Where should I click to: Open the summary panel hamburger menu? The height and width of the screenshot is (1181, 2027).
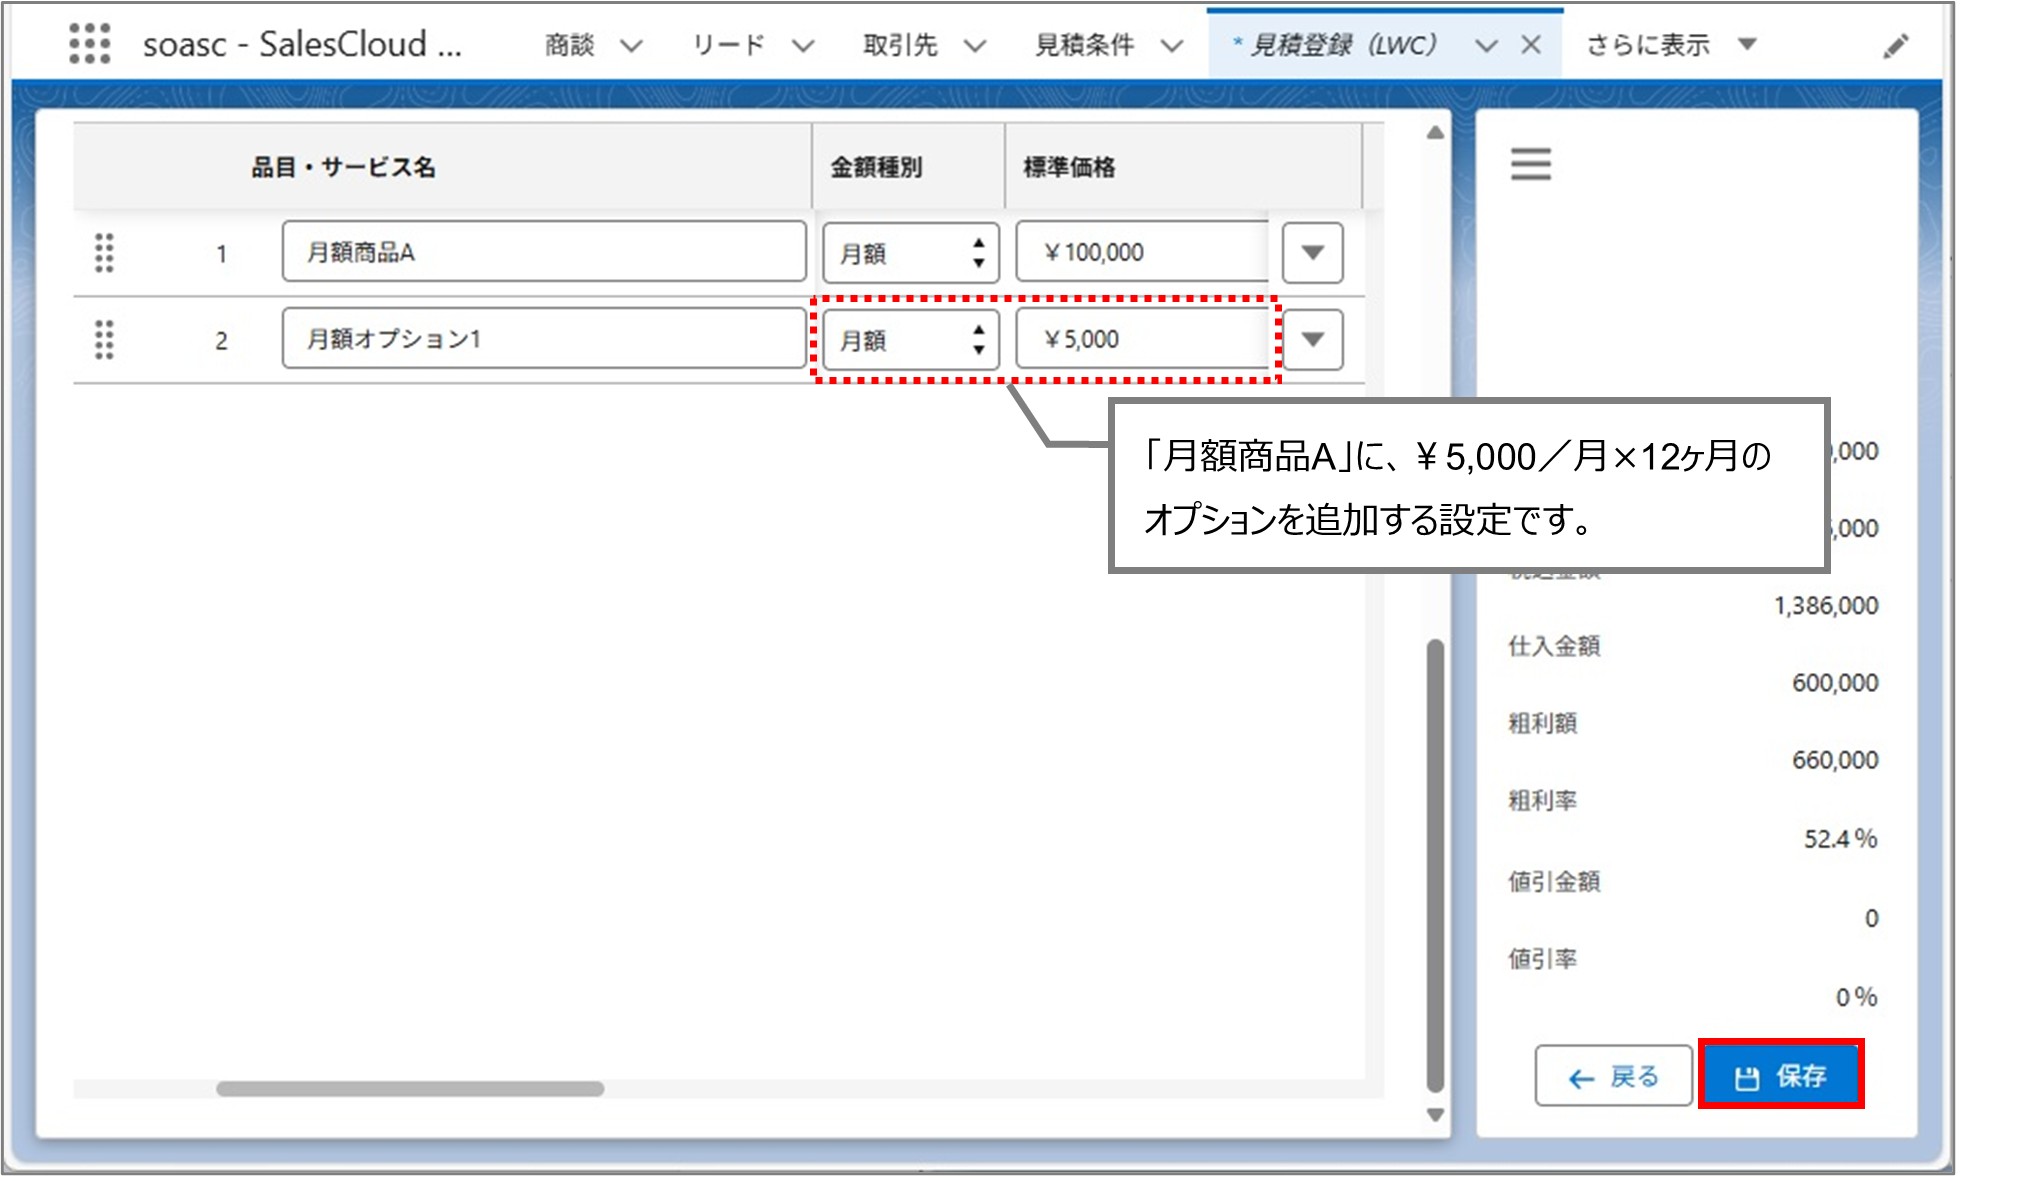(x=1529, y=163)
